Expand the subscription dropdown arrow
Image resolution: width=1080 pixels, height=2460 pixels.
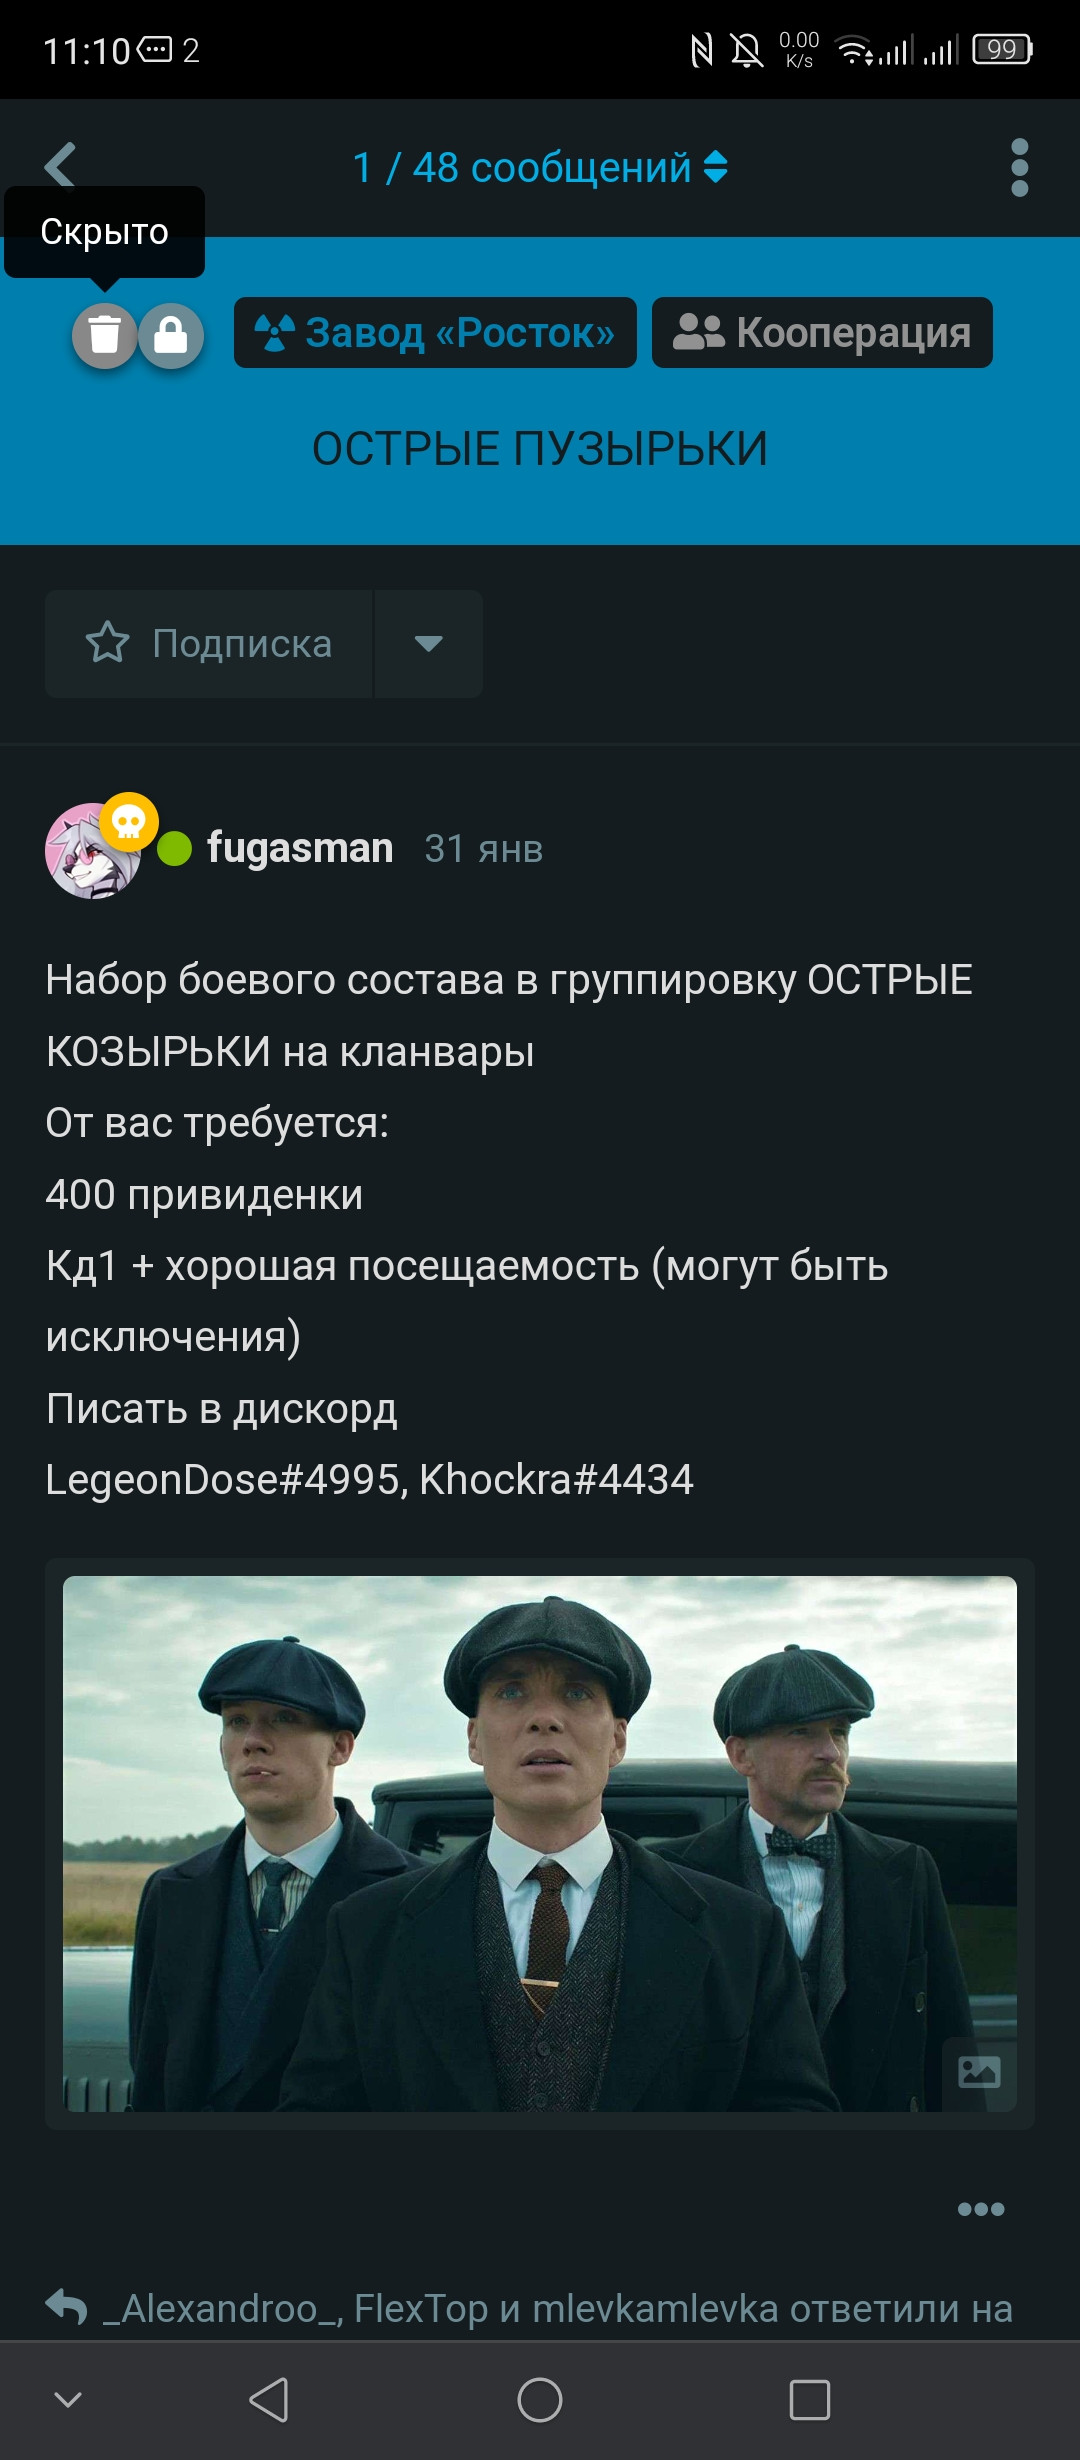click(x=429, y=643)
